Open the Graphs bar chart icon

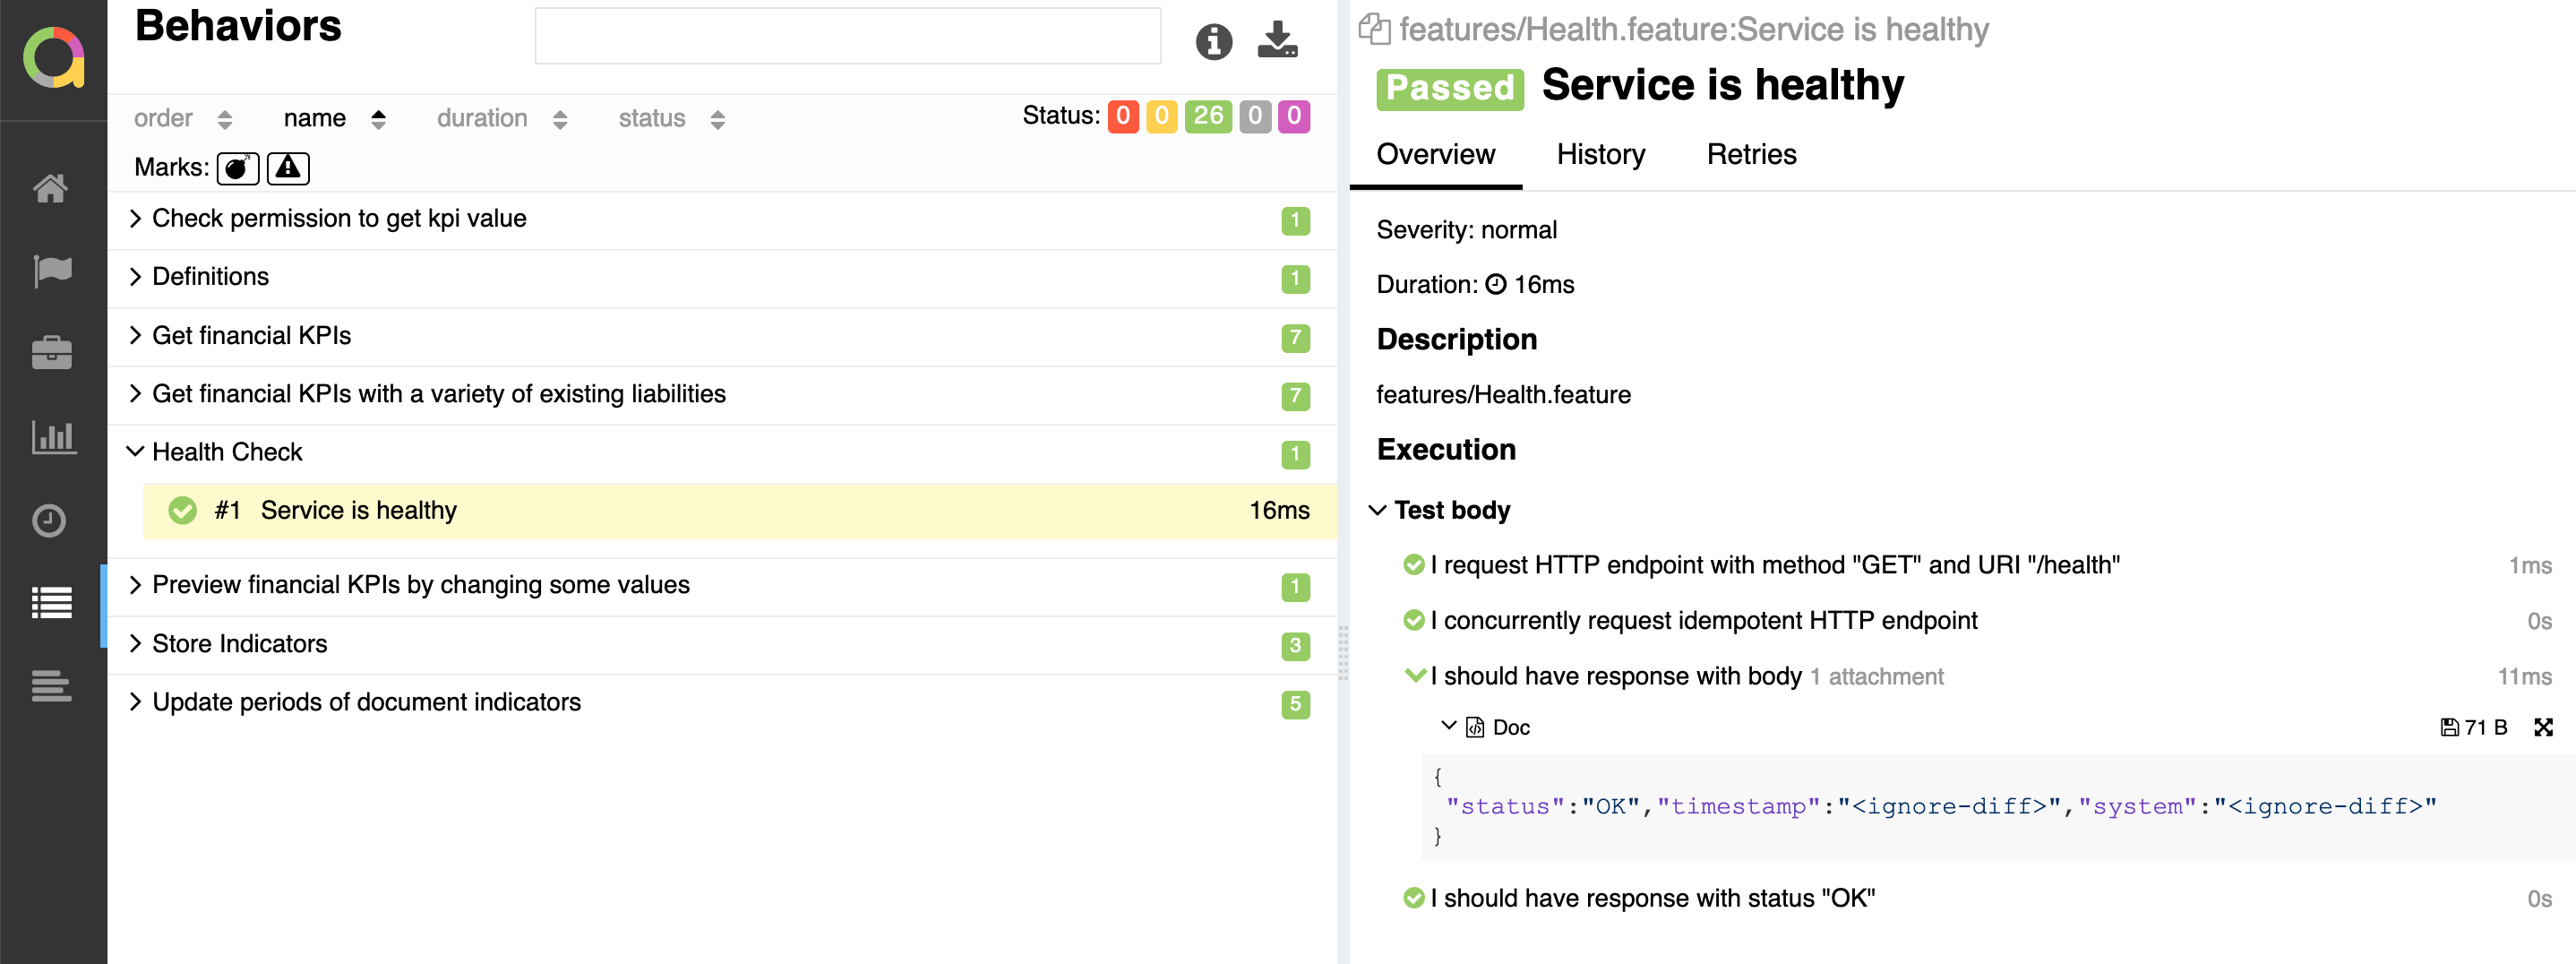51,437
